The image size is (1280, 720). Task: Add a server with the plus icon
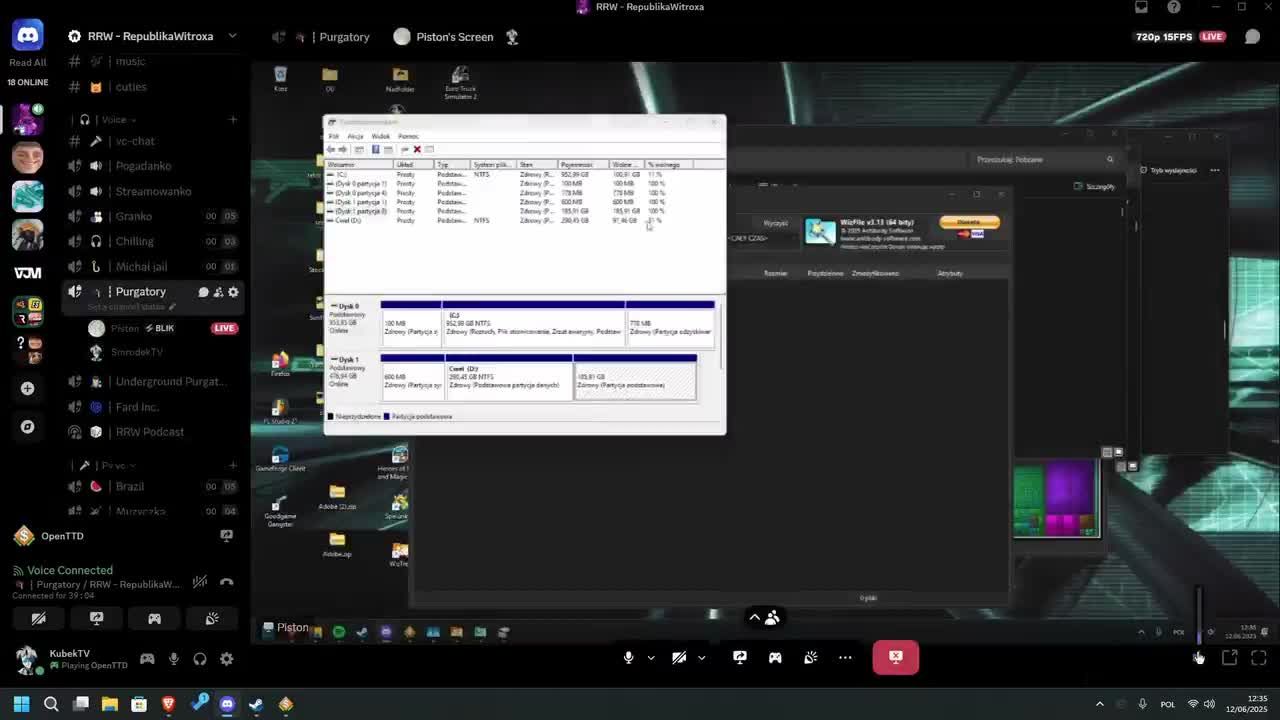click(27, 388)
